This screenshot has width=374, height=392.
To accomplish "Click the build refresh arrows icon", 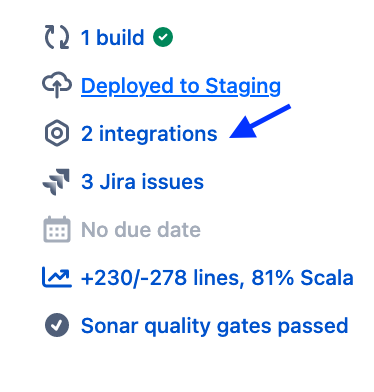I will (57, 37).
